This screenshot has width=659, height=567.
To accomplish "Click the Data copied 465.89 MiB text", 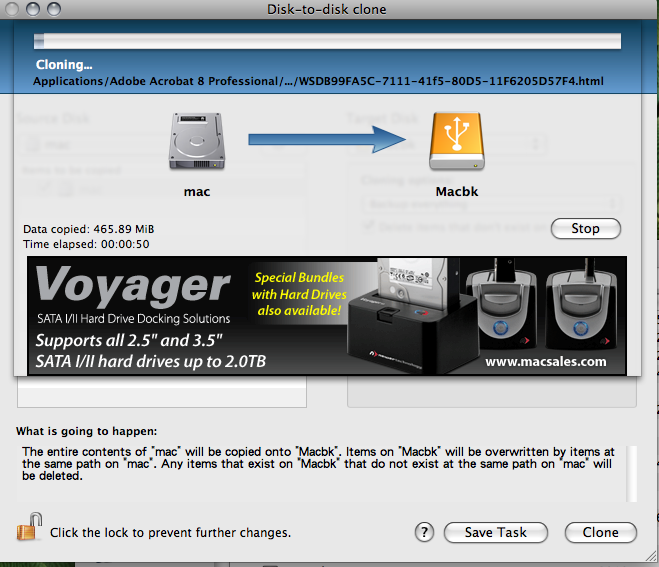I will [x=89, y=229].
